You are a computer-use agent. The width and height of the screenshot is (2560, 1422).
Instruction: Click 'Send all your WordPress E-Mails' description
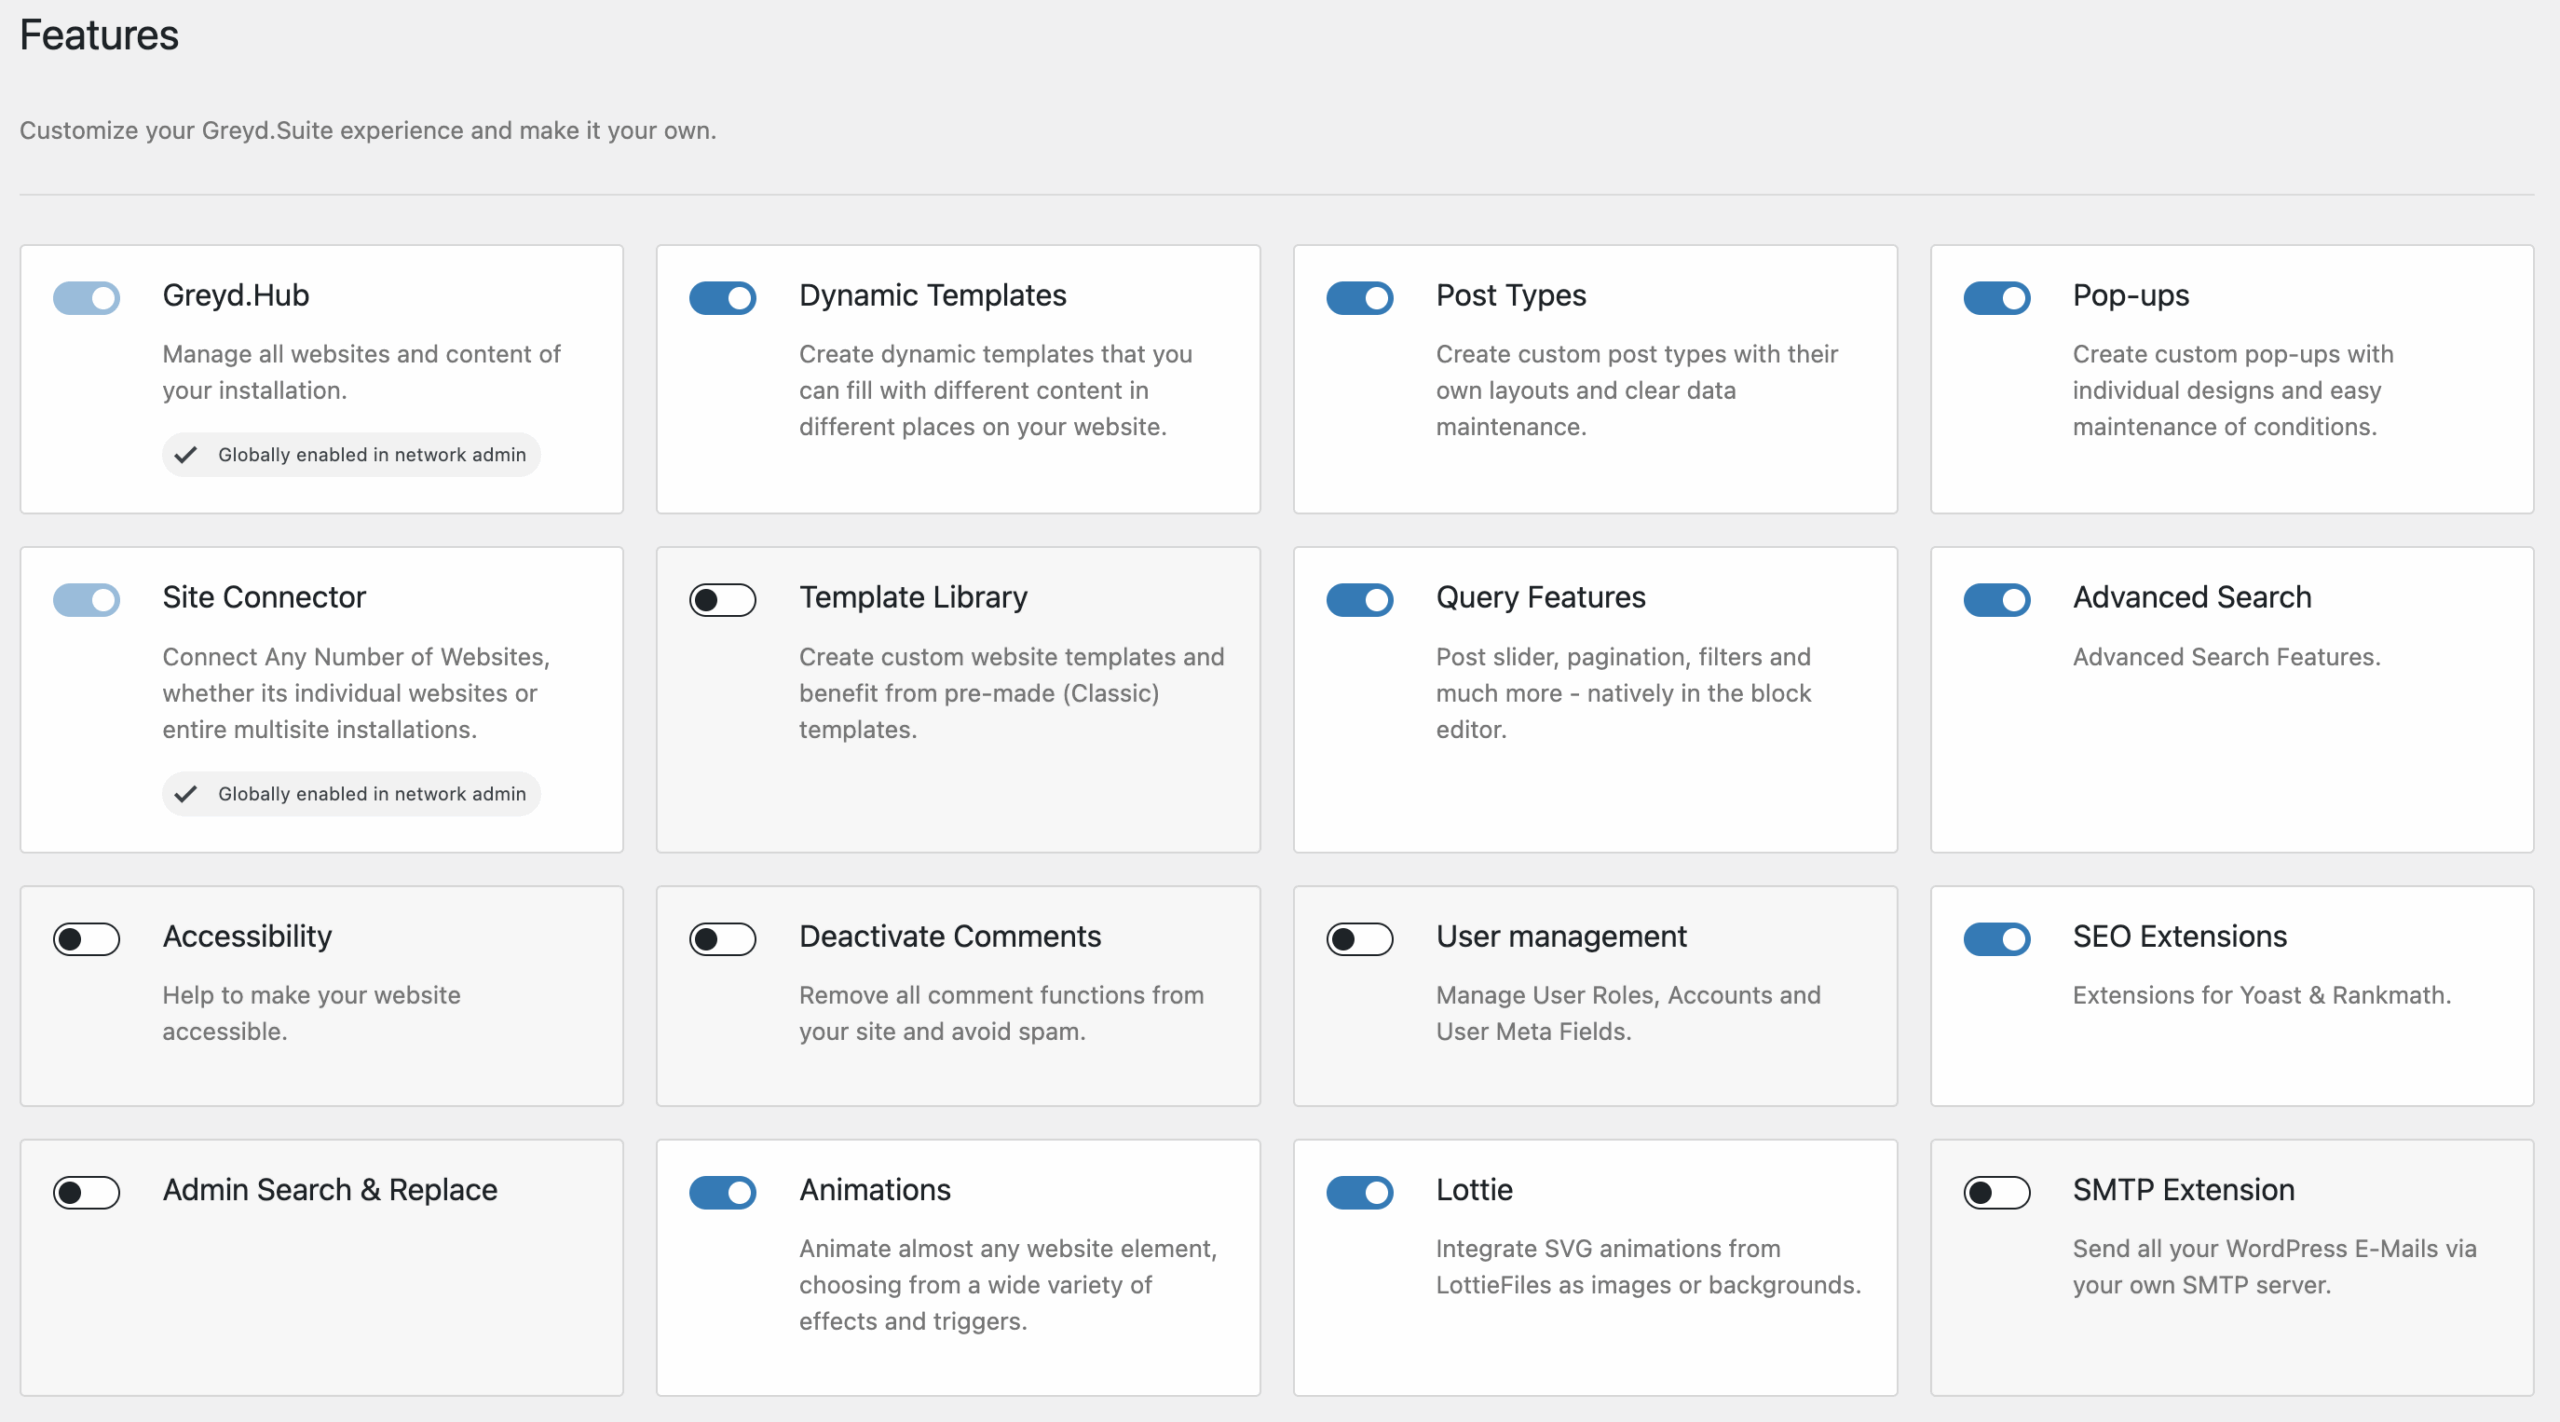2274,1267
